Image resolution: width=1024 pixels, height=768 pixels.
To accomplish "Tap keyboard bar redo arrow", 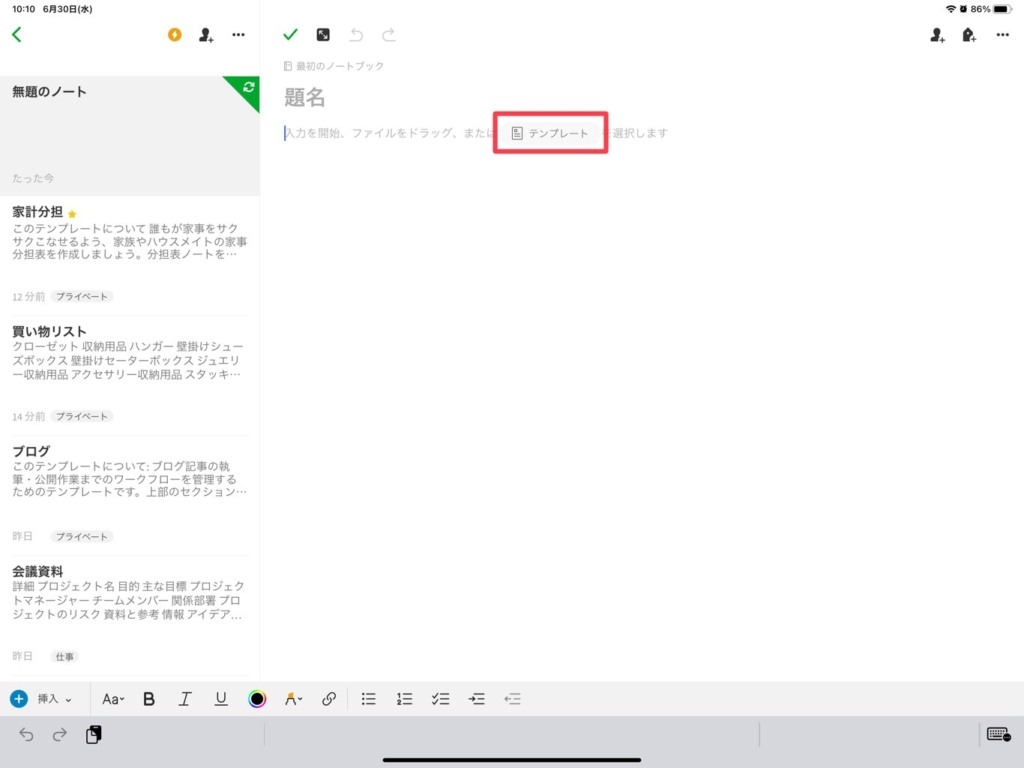I will (59, 735).
